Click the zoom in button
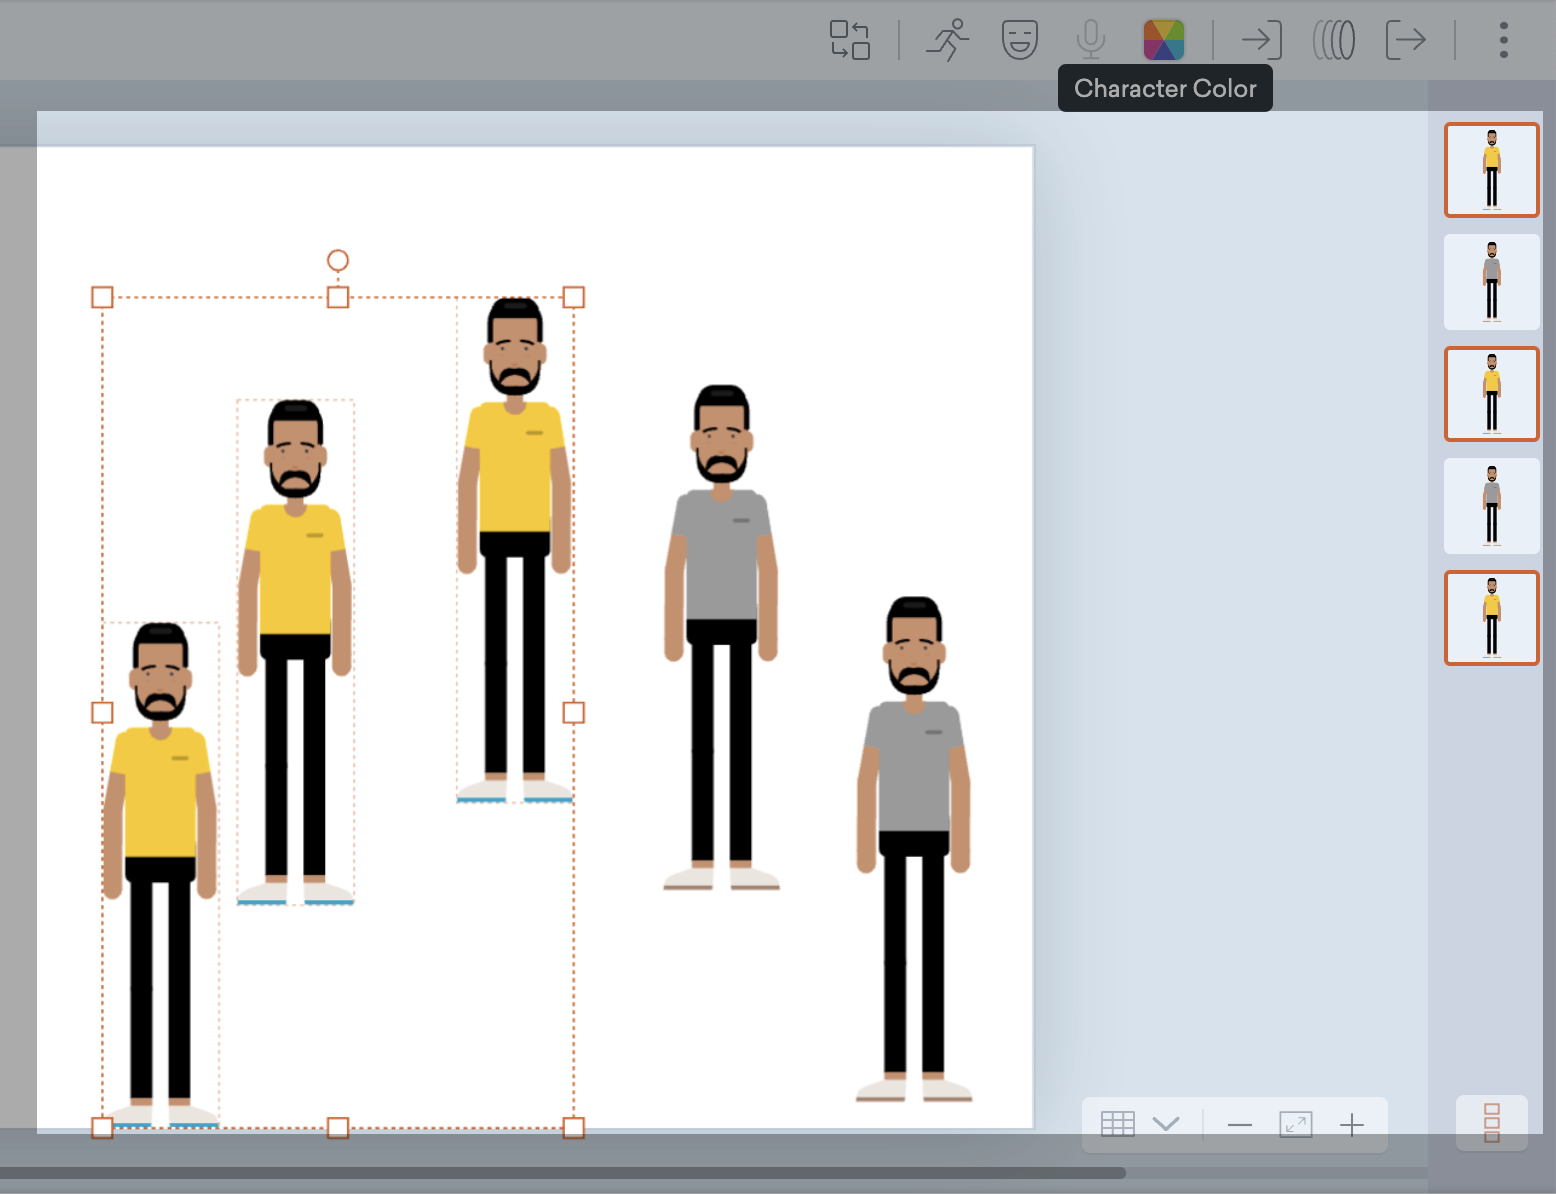The height and width of the screenshot is (1194, 1556). click(x=1352, y=1124)
